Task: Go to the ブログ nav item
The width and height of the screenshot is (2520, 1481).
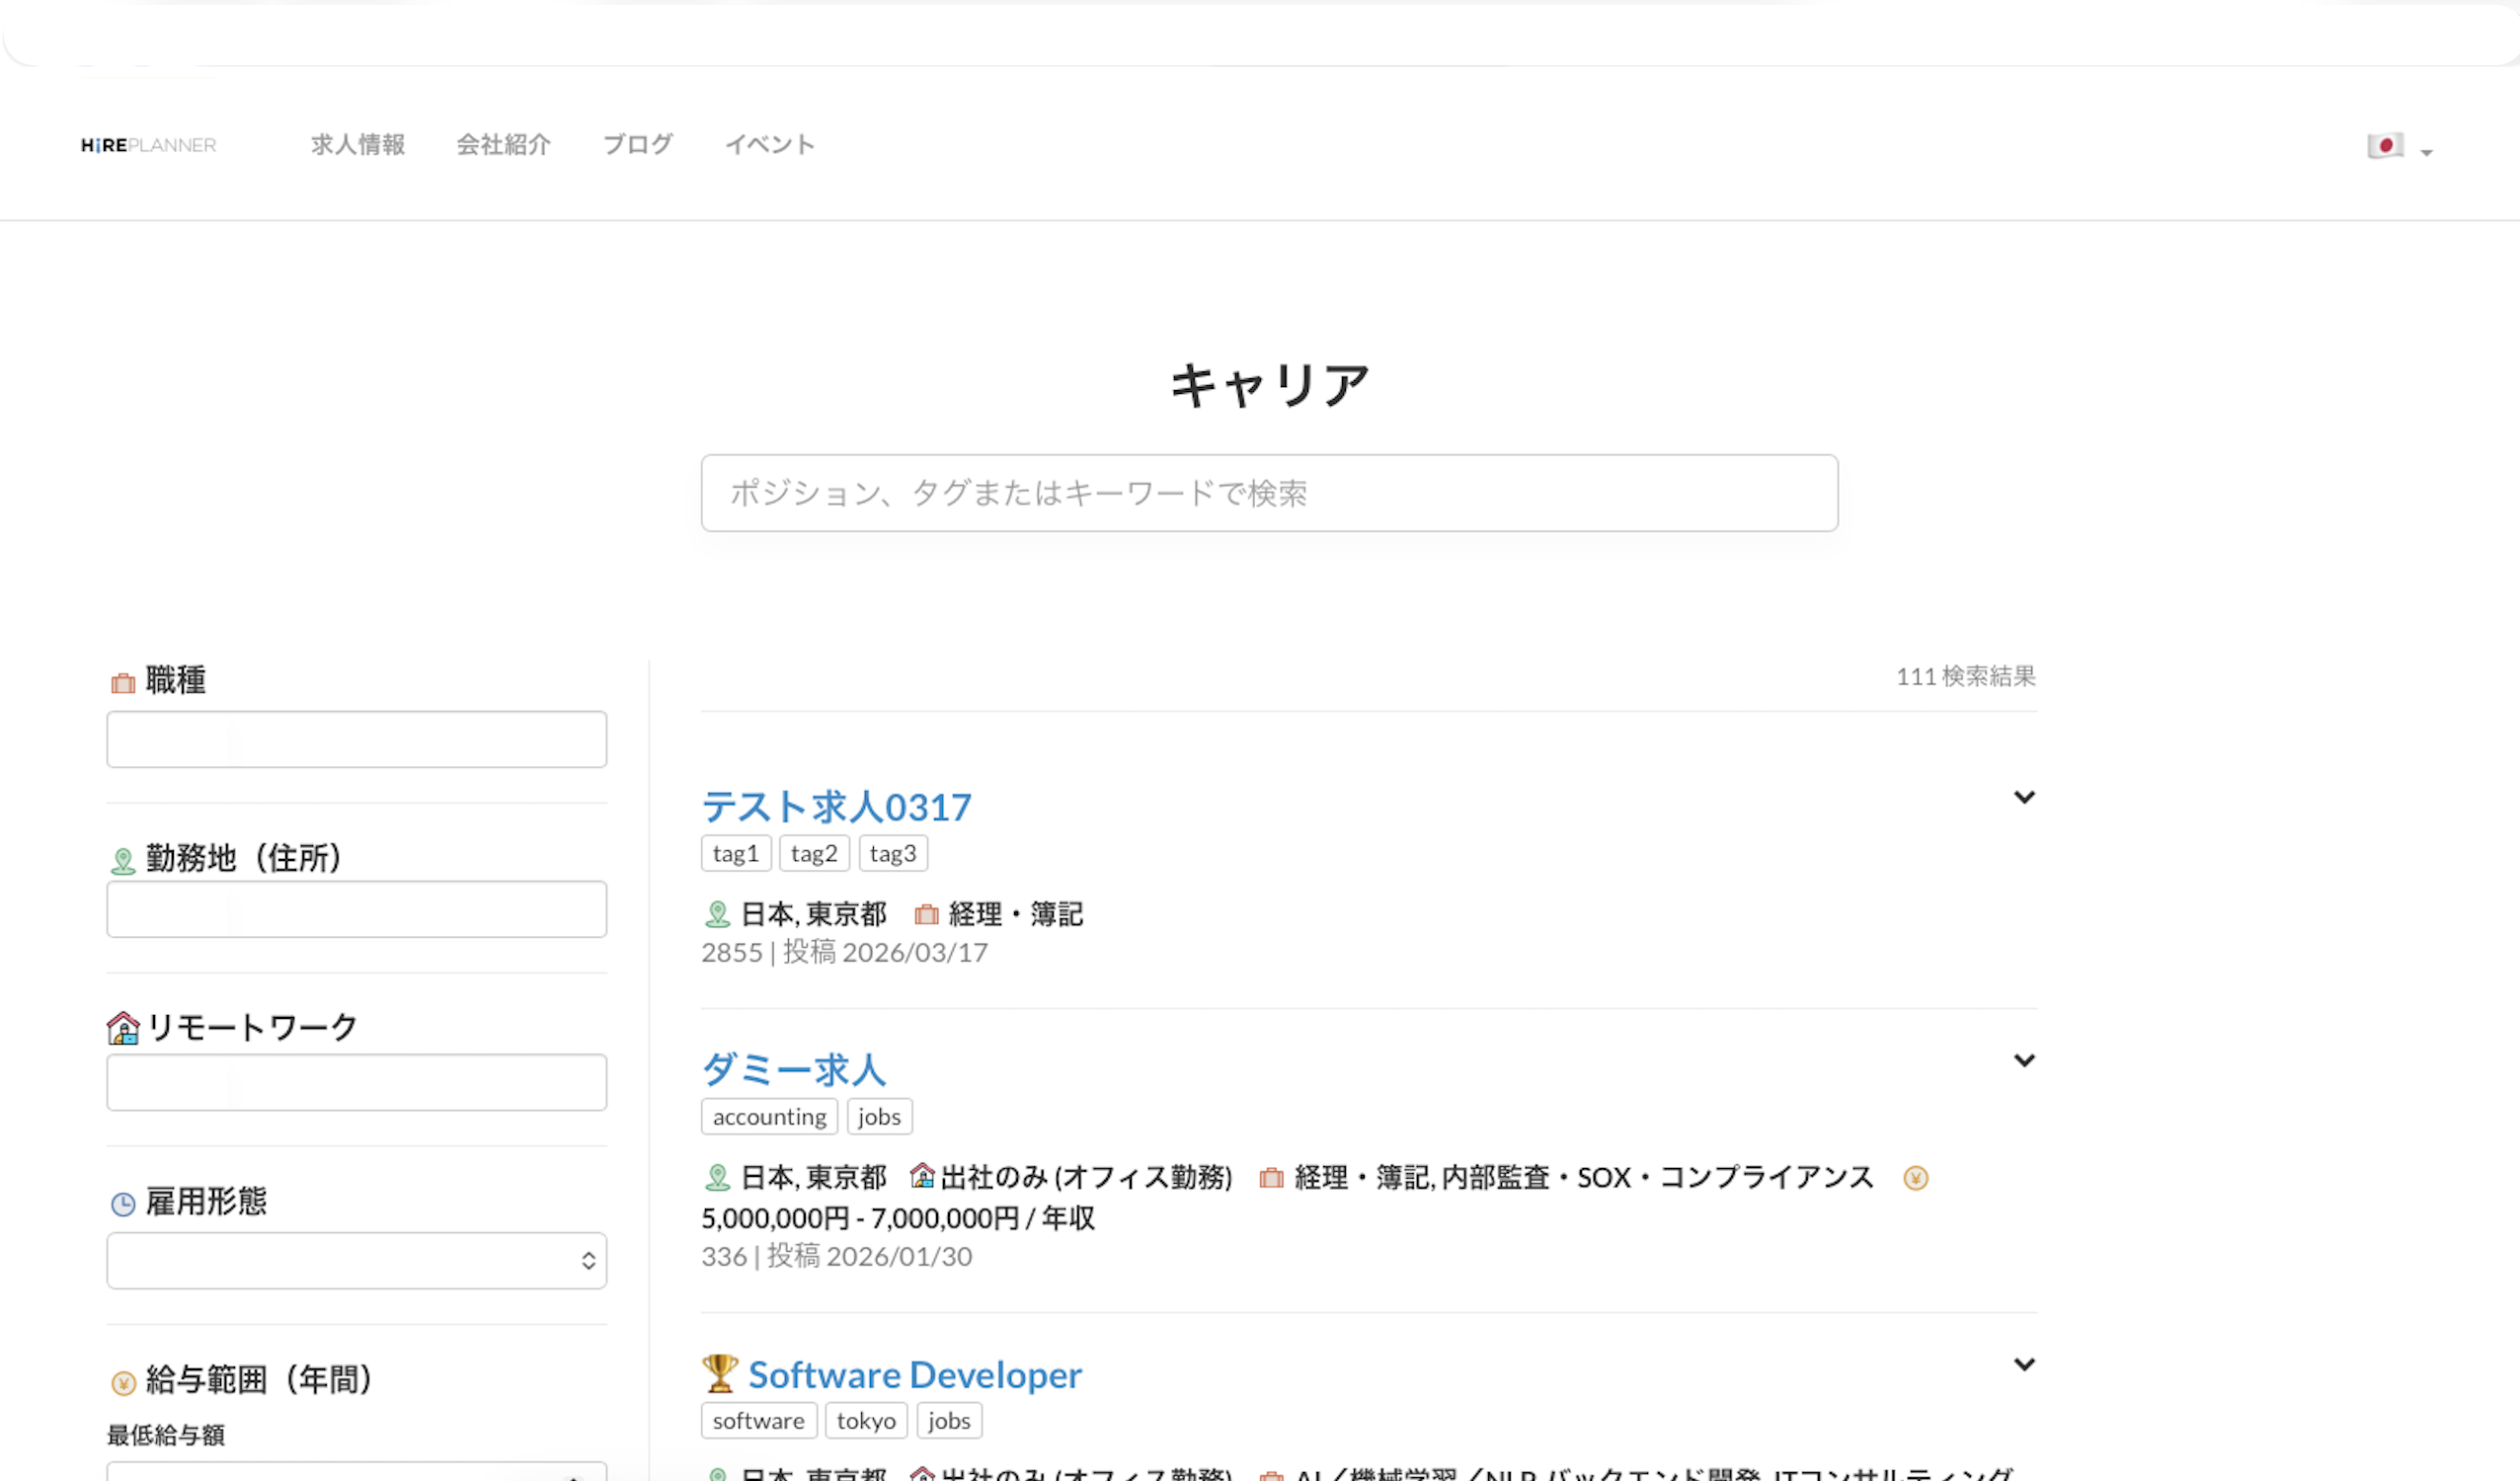Action: (637, 145)
